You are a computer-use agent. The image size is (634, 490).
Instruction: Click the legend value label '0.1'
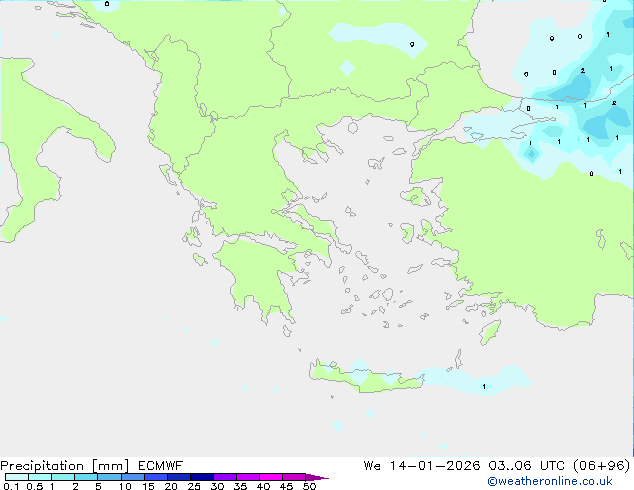pos(11,486)
